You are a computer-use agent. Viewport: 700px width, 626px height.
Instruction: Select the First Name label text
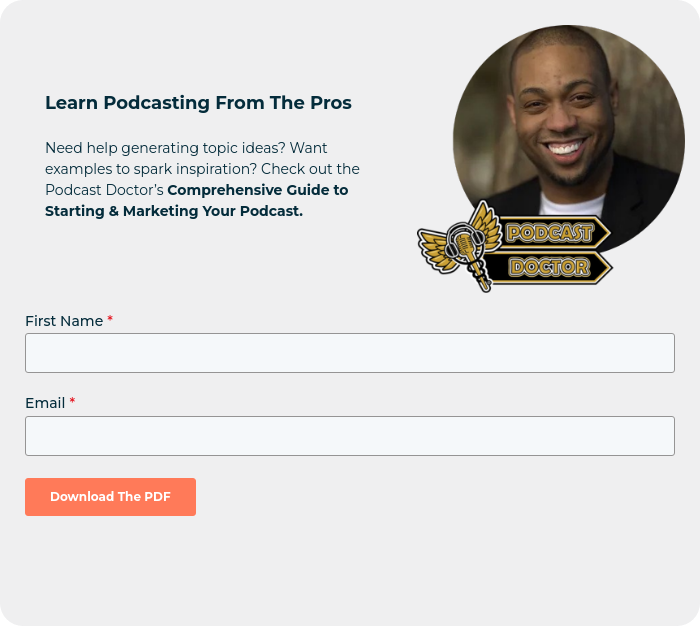(64, 321)
